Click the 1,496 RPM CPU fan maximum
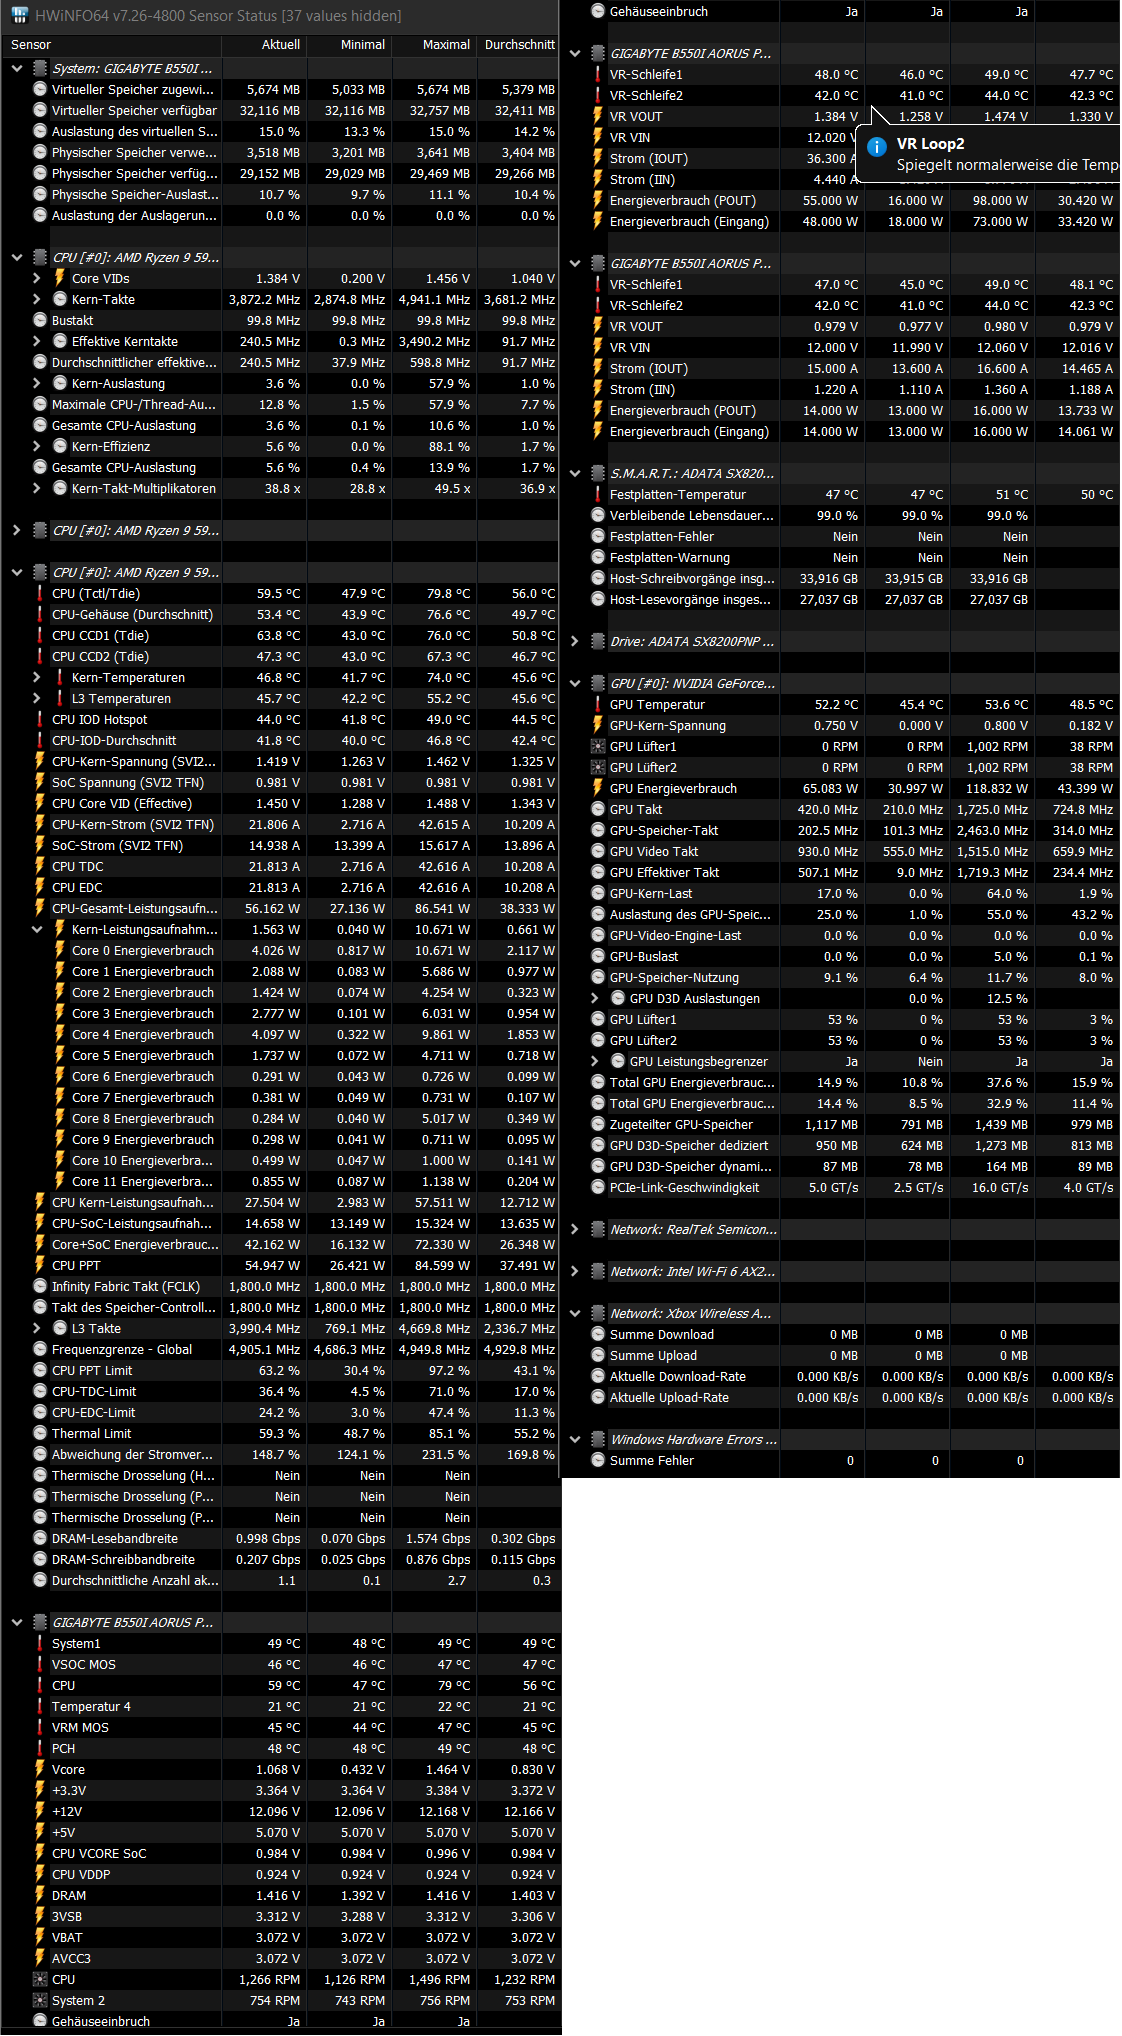The image size is (1122, 2036). pos(439,1979)
